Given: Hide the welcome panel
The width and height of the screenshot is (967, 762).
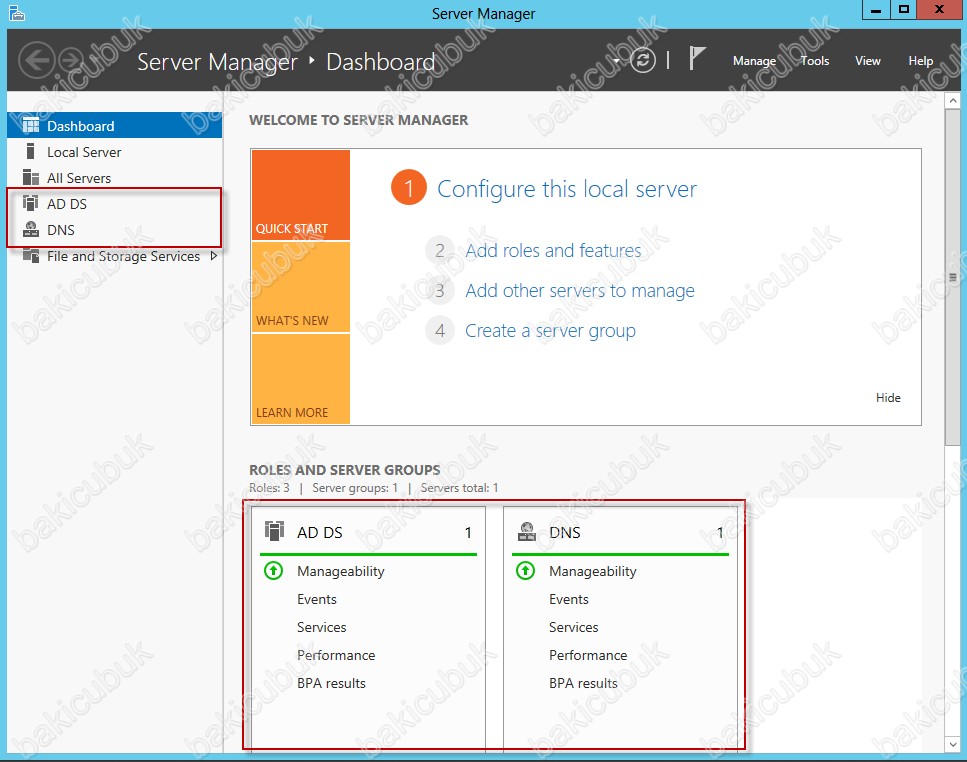Looking at the screenshot, I should coord(888,398).
